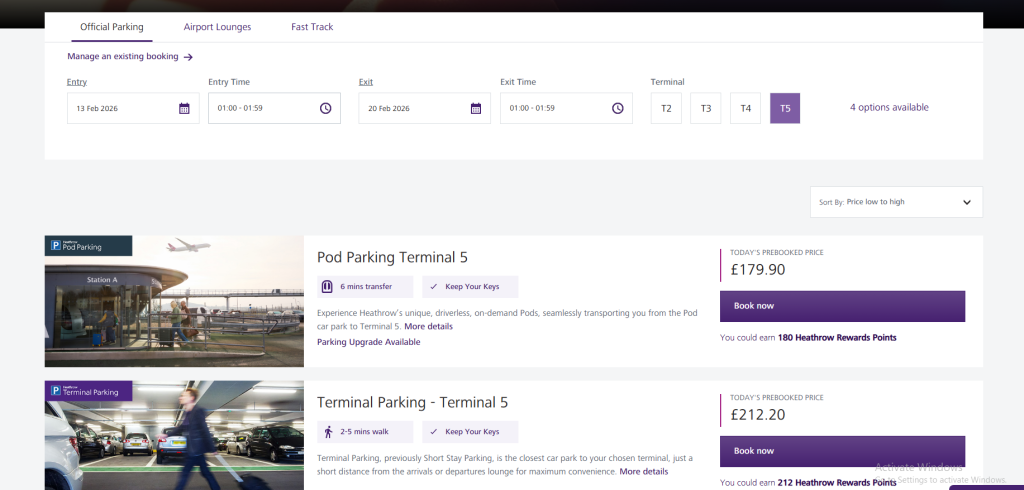Image resolution: width=1024 pixels, height=490 pixels.
Task: Click the 6 mins transfer tag
Action: (365, 287)
